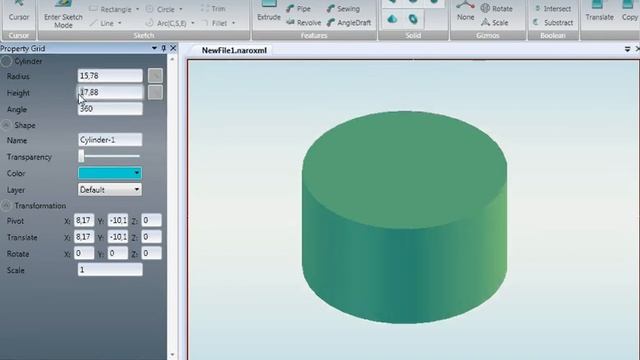Screen dimensions: 640x360
Task: Click the Intersect boolean operation
Action: [x=553, y=9]
